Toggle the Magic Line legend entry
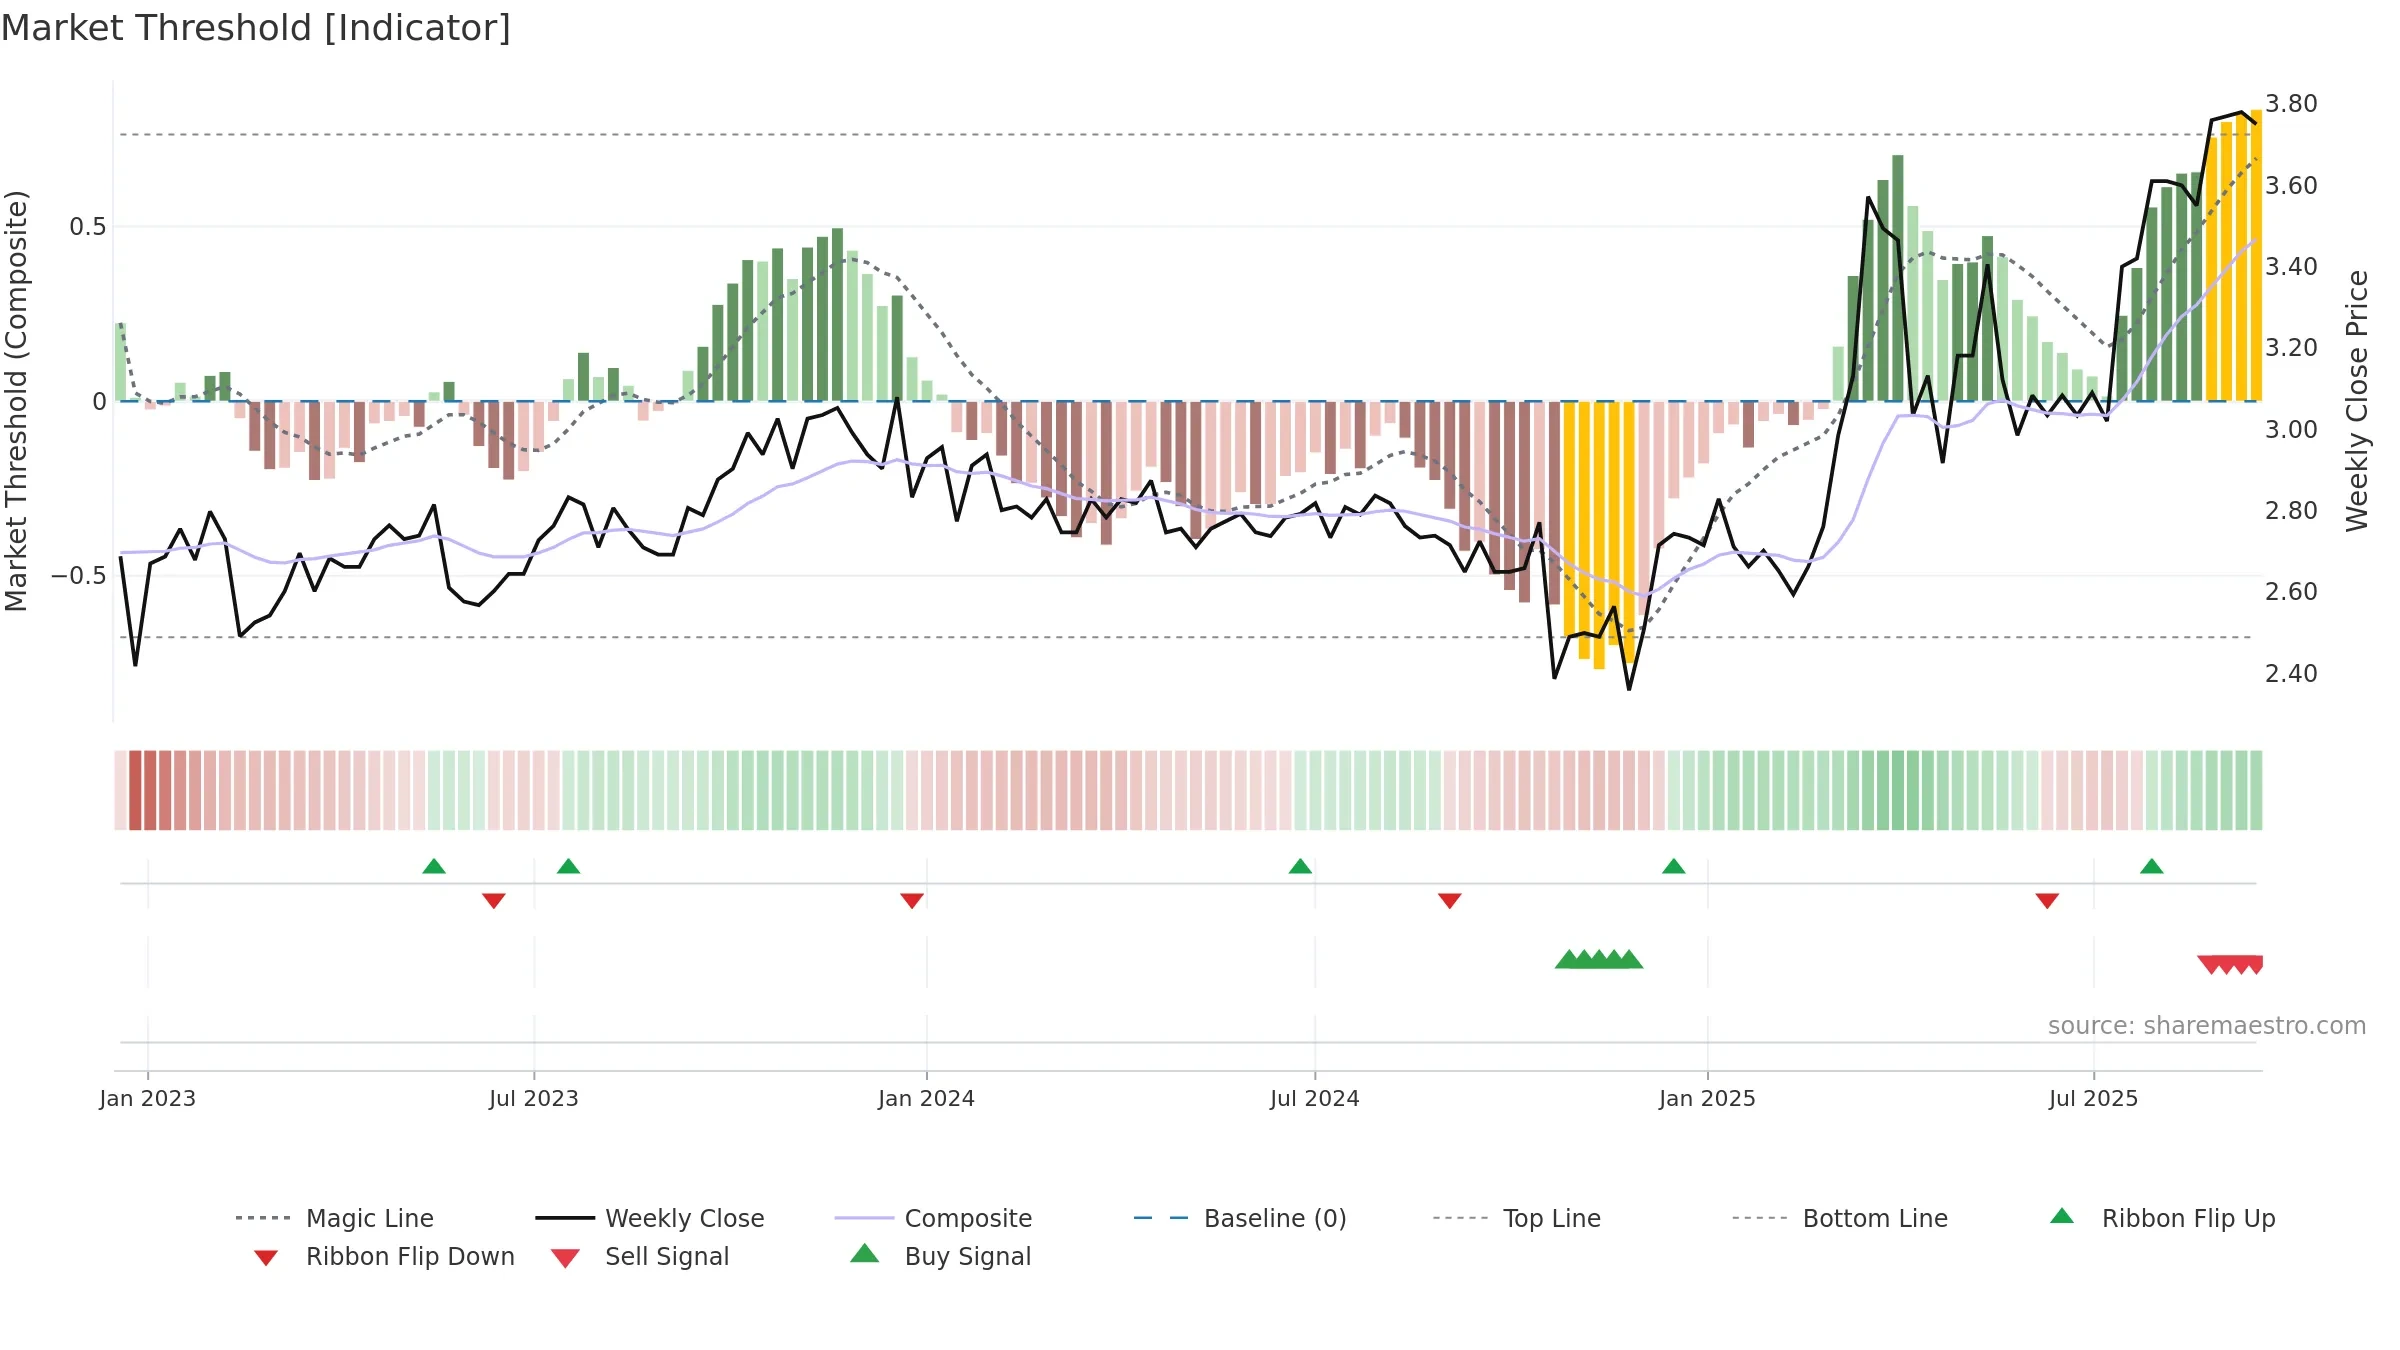The image size is (2400, 1350). pyautogui.click(x=335, y=1218)
